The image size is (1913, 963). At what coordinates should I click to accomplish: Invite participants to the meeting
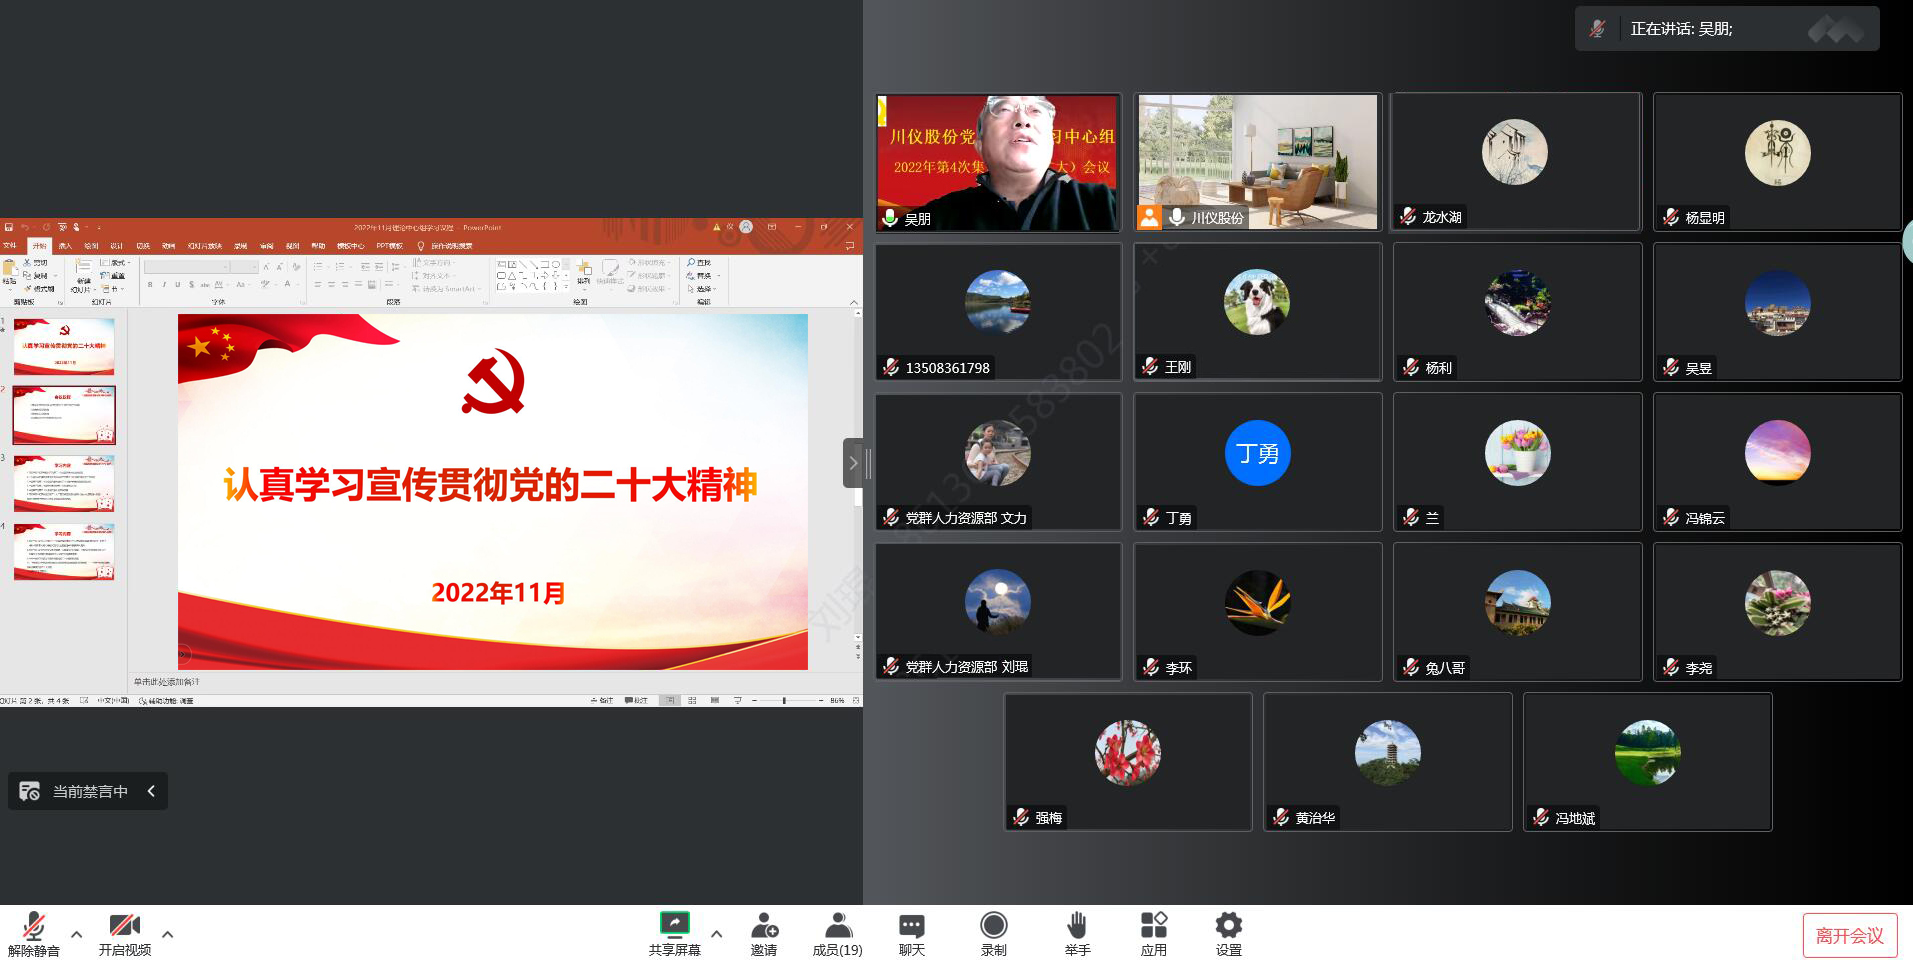764,933
